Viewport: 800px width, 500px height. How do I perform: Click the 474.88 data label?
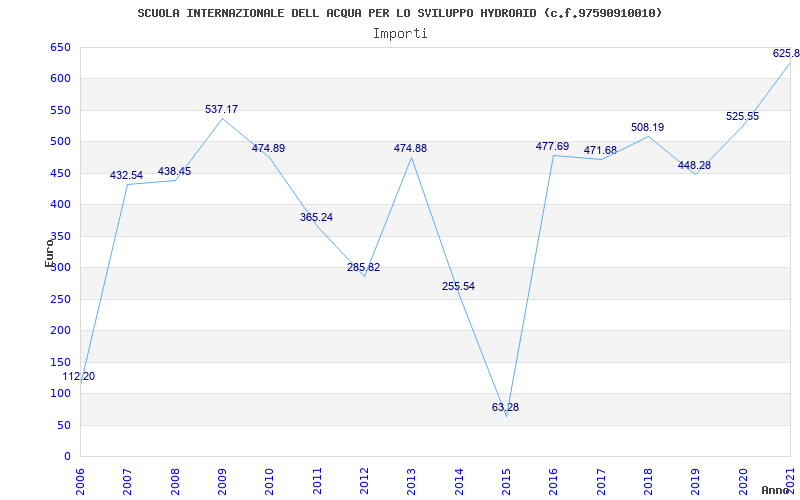(410, 148)
